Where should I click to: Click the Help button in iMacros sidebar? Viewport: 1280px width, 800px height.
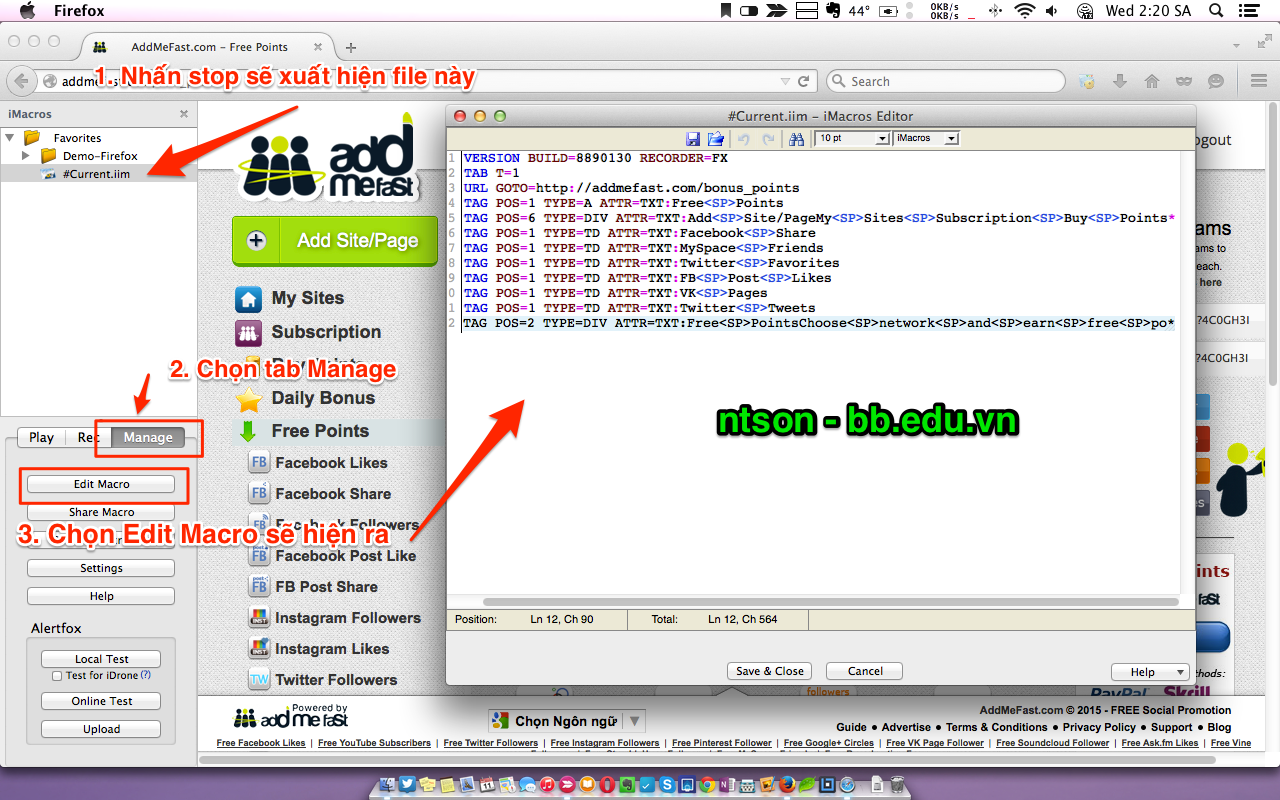(x=101, y=596)
